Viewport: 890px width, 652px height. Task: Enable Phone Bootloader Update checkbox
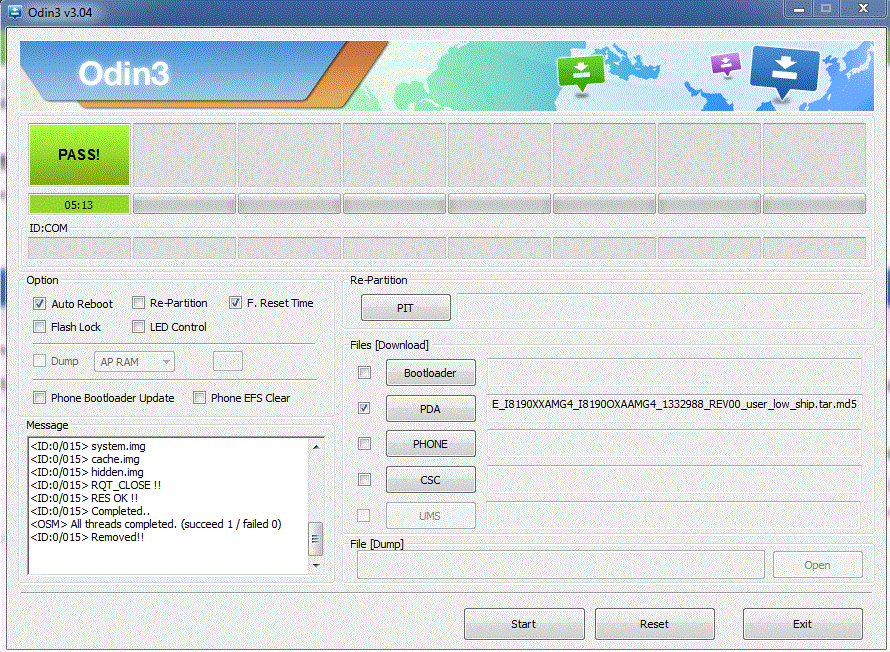pos(39,398)
